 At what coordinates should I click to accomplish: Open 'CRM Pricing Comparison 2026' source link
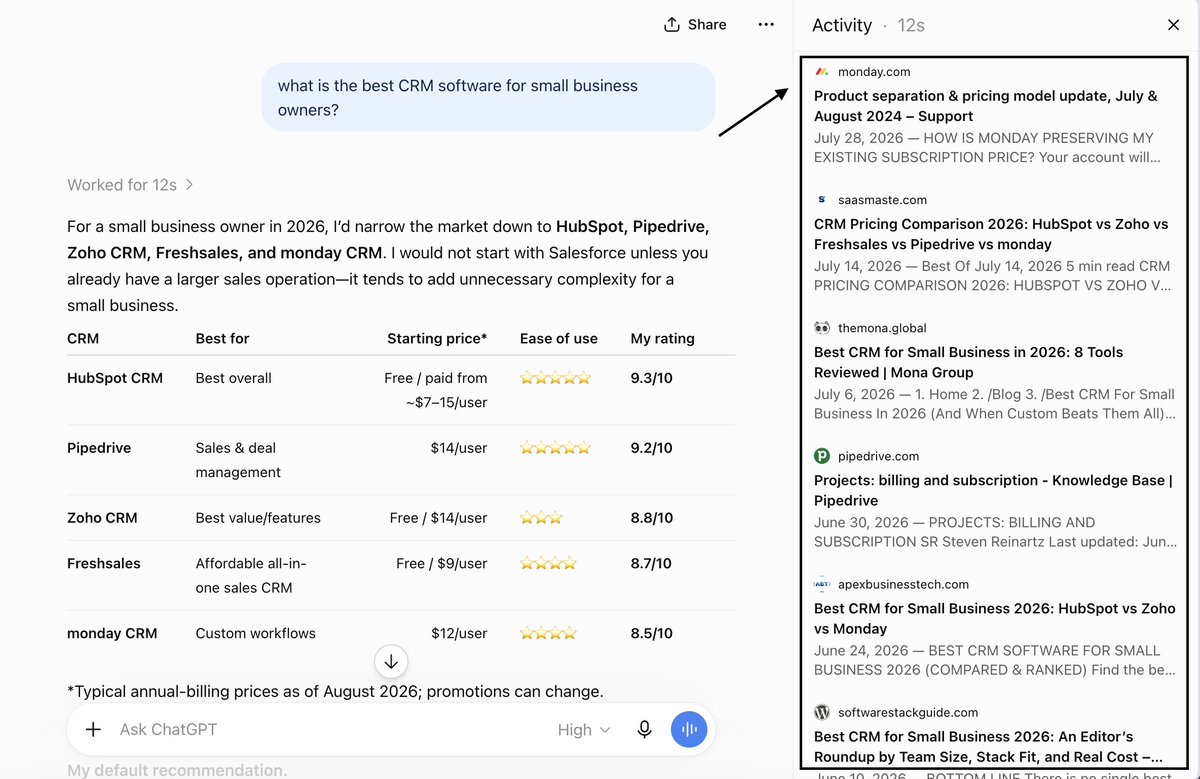991,234
